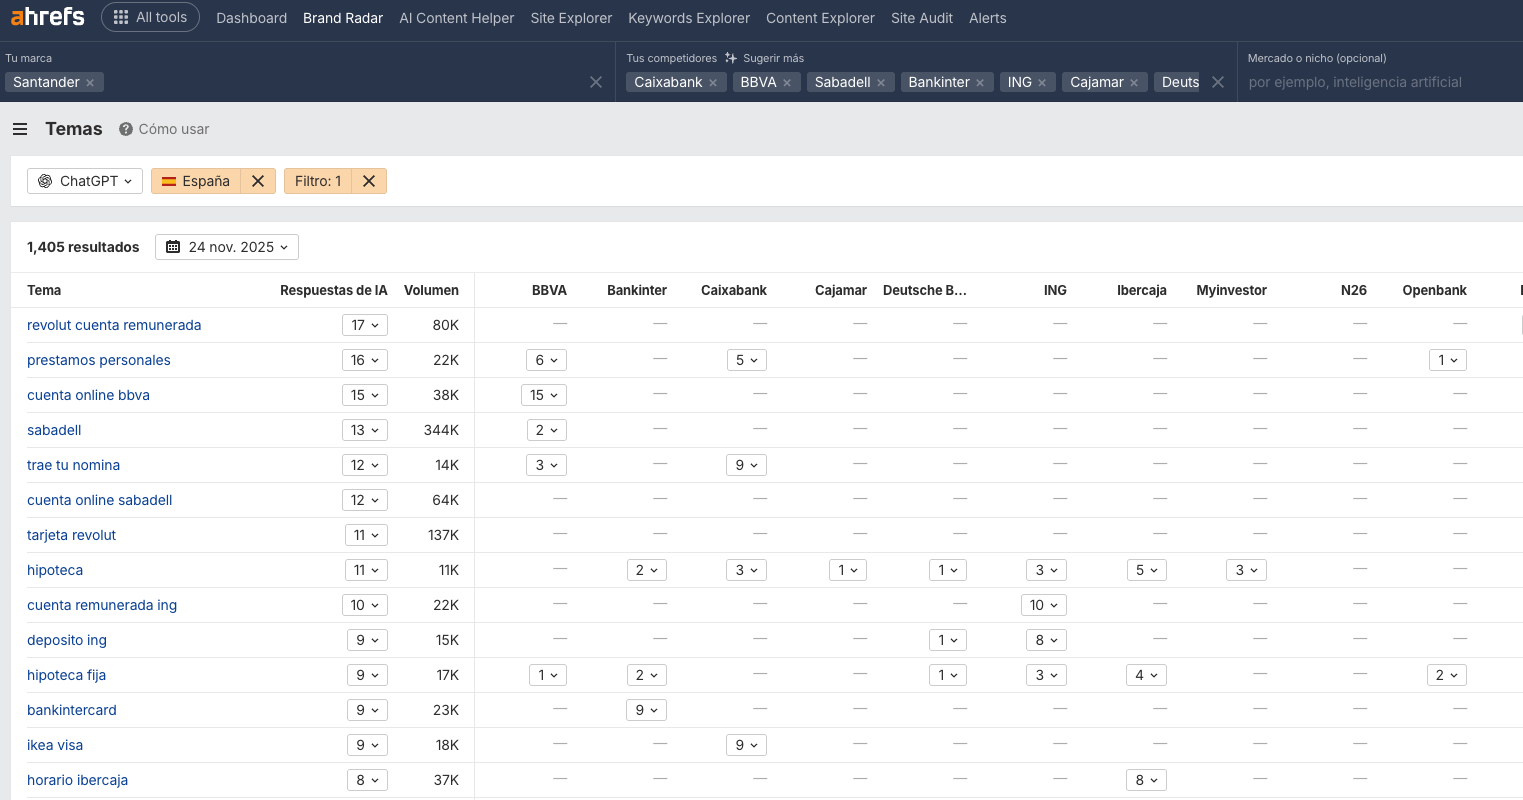Clear all competitors with the X icon
The height and width of the screenshot is (800, 1523).
(x=1218, y=82)
